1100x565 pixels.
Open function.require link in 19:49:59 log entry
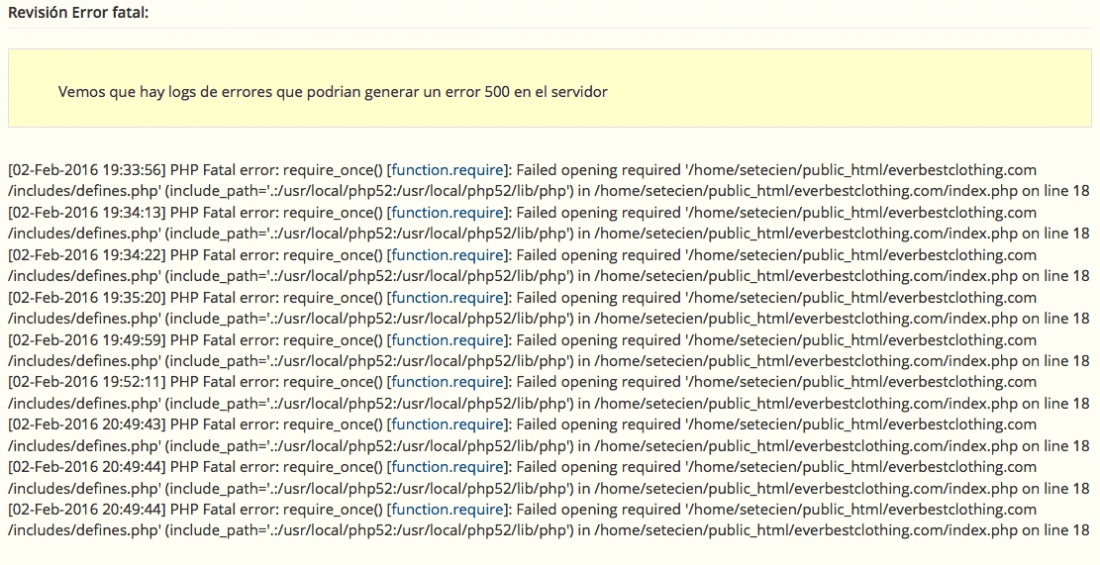(448, 340)
